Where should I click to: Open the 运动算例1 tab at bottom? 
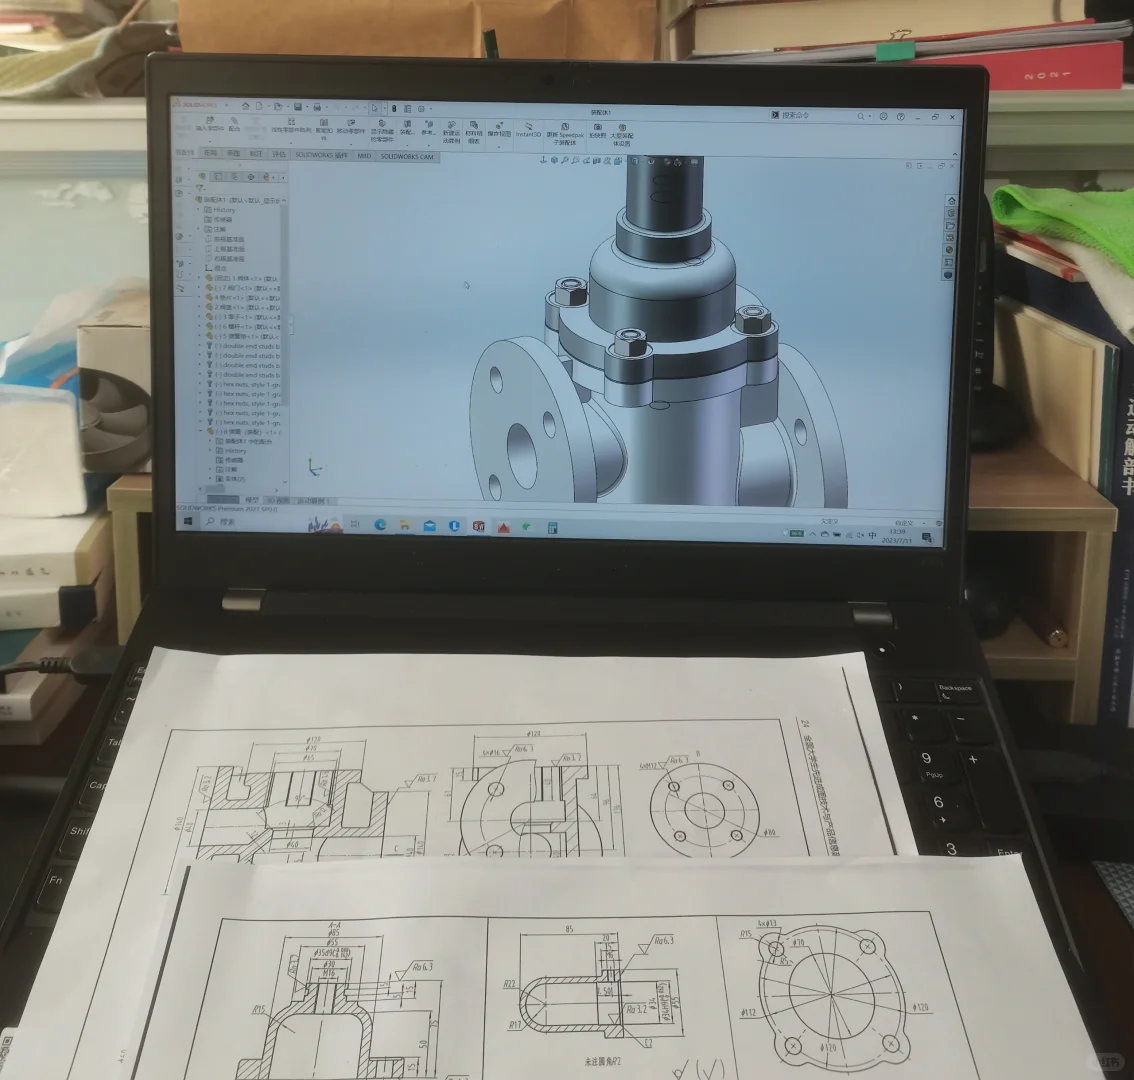pyautogui.click(x=312, y=500)
